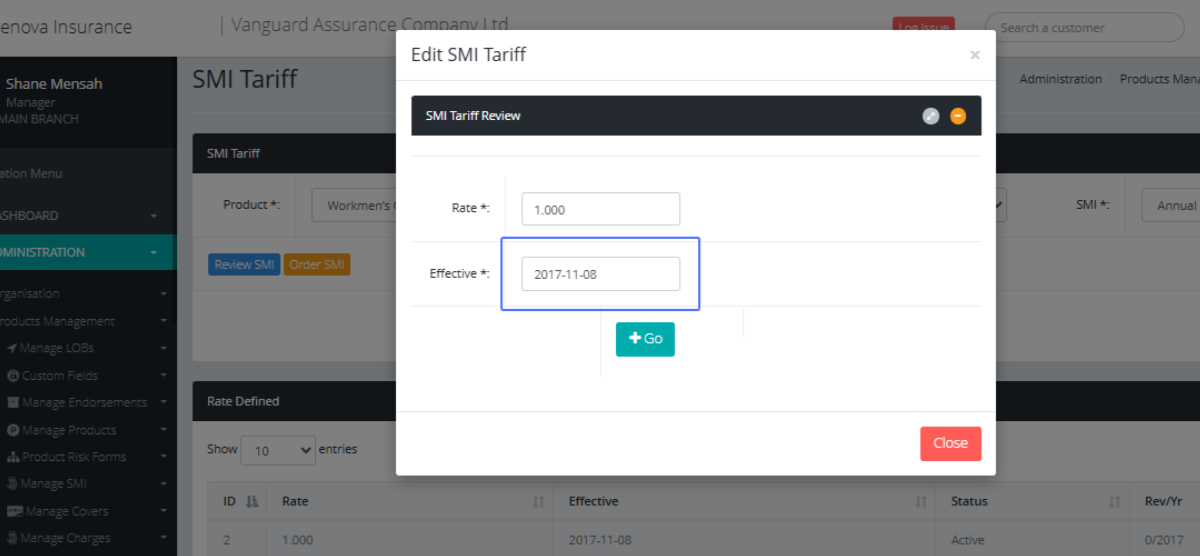The height and width of the screenshot is (556, 1200).
Task: Dismiss the Edit SMI Tariff dialog with X
Action: [x=975, y=56]
